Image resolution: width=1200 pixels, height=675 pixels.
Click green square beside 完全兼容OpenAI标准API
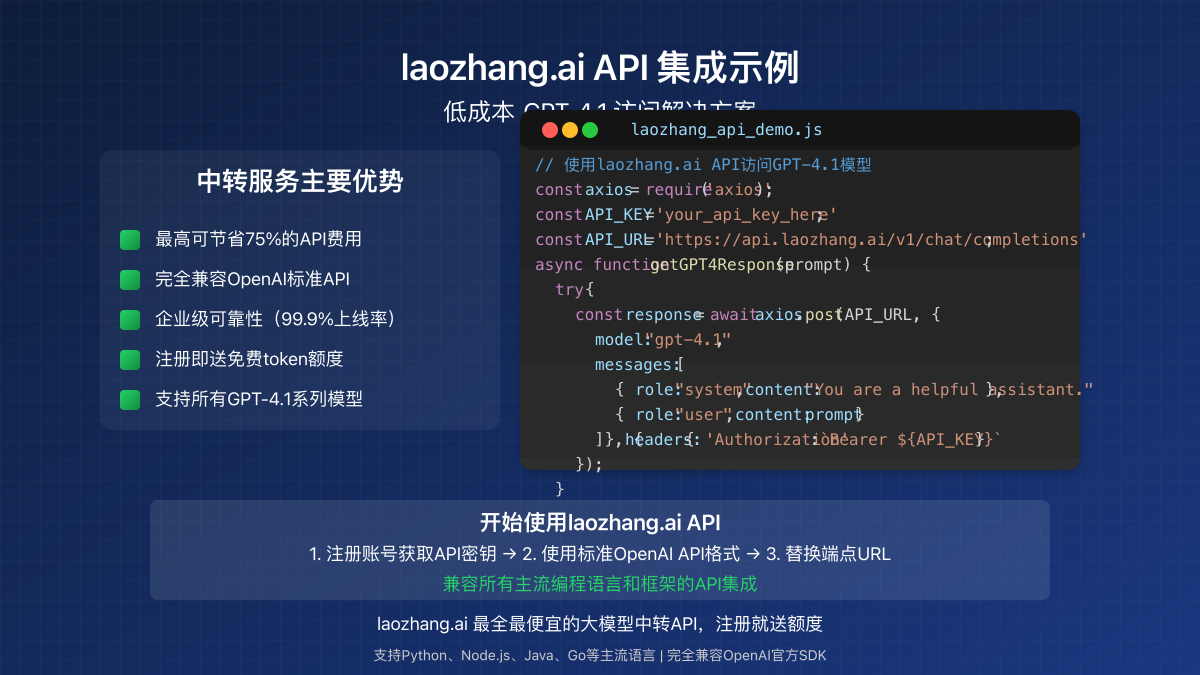click(x=130, y=280)
